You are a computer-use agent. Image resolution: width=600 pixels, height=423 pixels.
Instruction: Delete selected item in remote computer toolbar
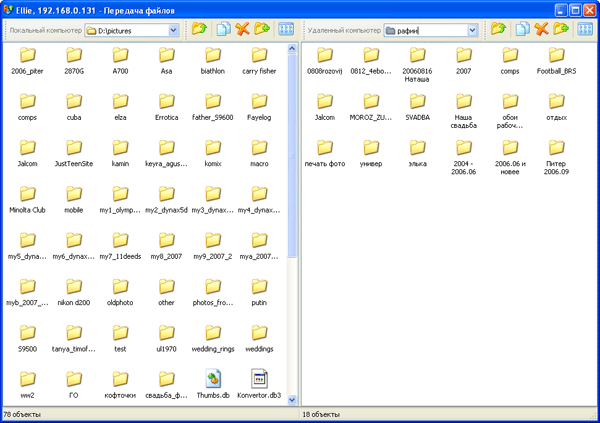pyautogui.click(x=541, y=29)
